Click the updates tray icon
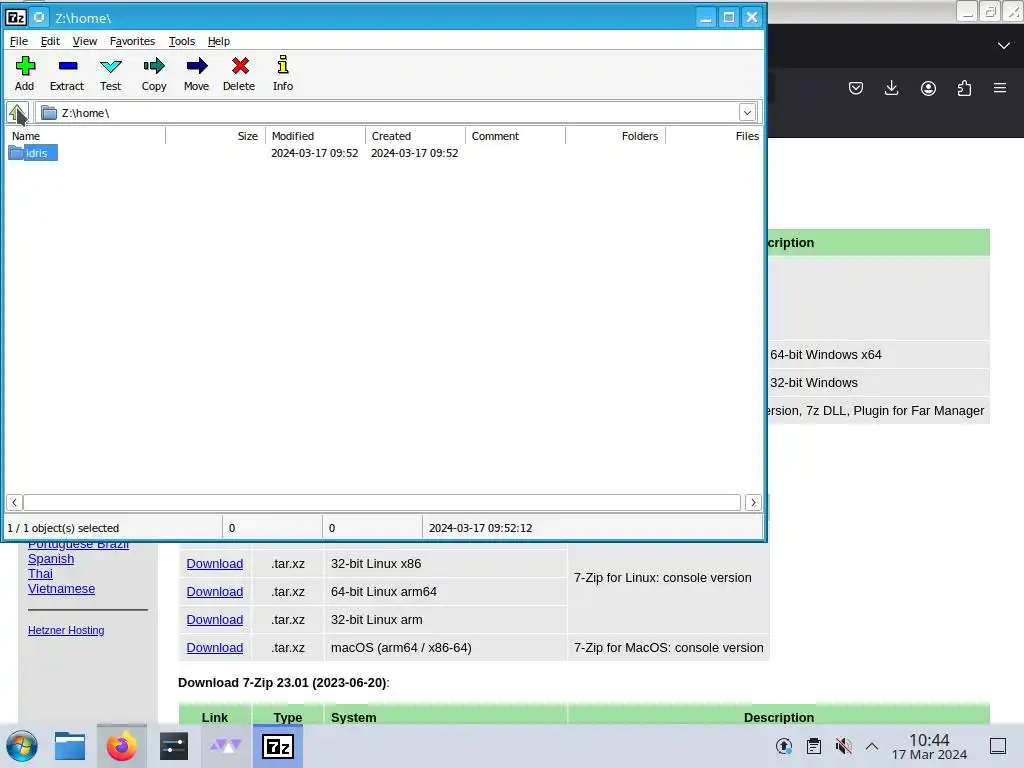This screenshot has width=1024, height=768. tap(784, 746)
